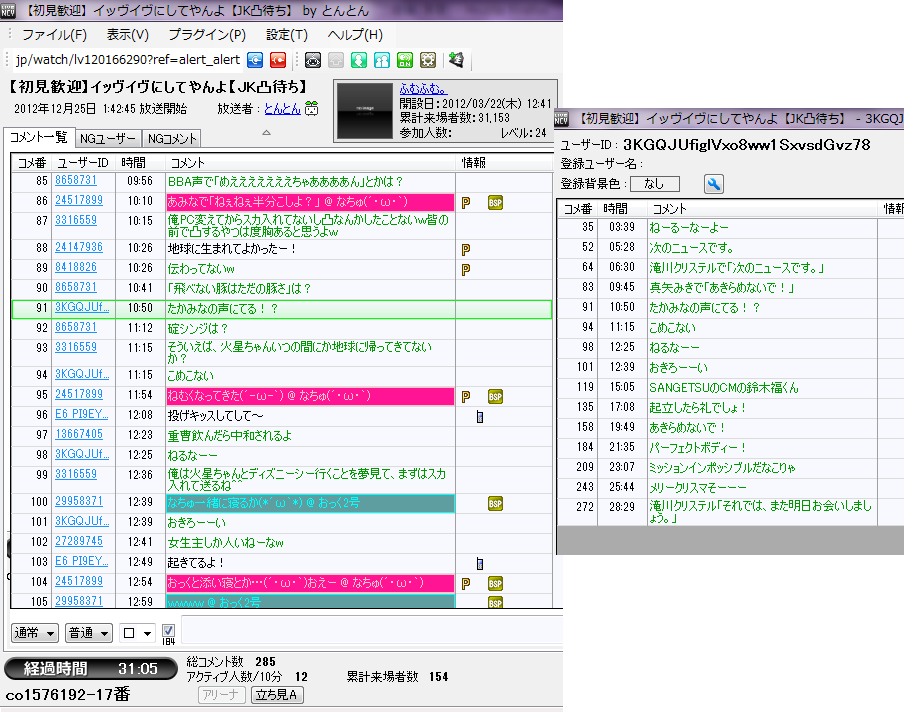Open user ID 24147936 link on comment 88
Viewport: 904px width, 712px height.
79,247
